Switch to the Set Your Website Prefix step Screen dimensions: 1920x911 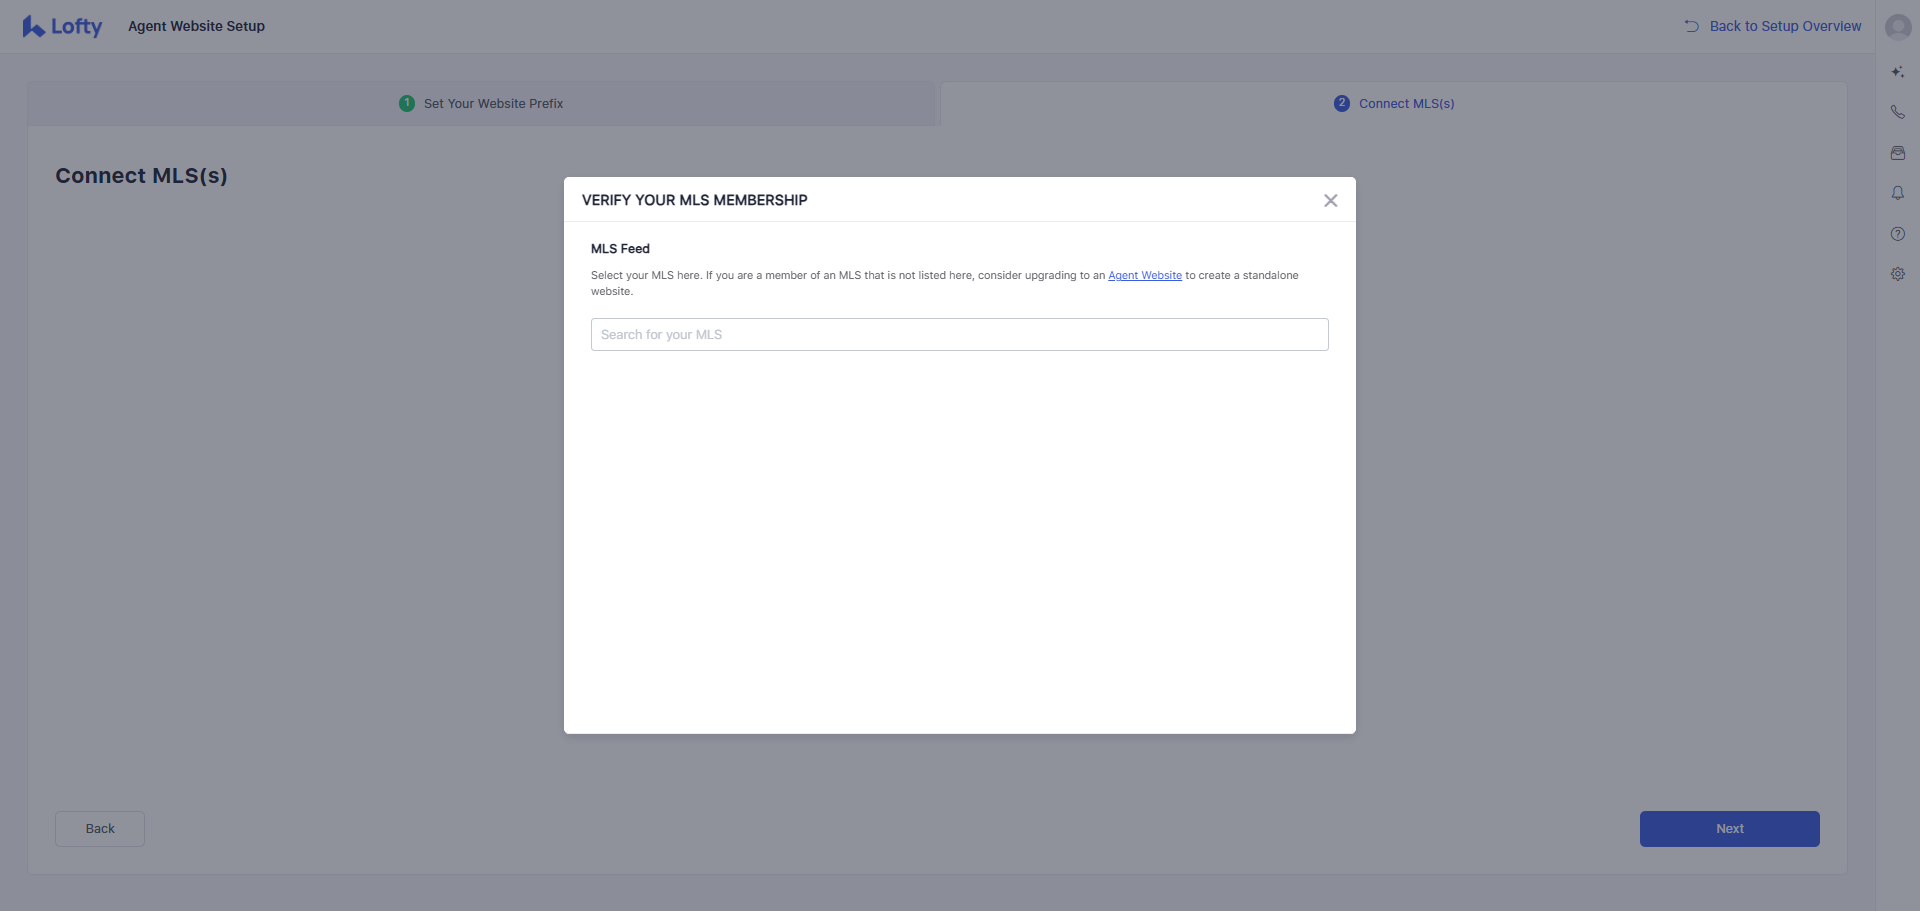[x=493, y=104]
